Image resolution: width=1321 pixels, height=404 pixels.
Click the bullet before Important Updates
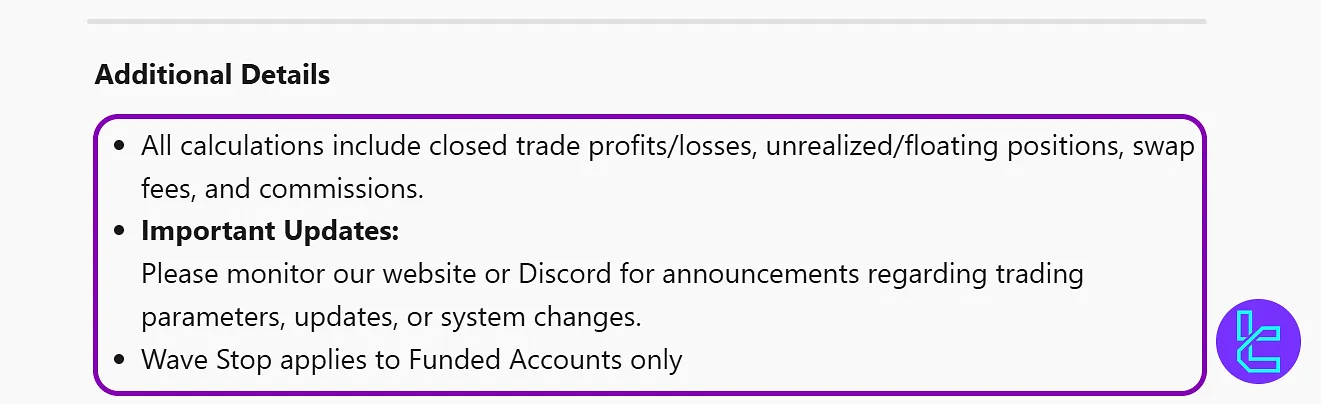121,232
